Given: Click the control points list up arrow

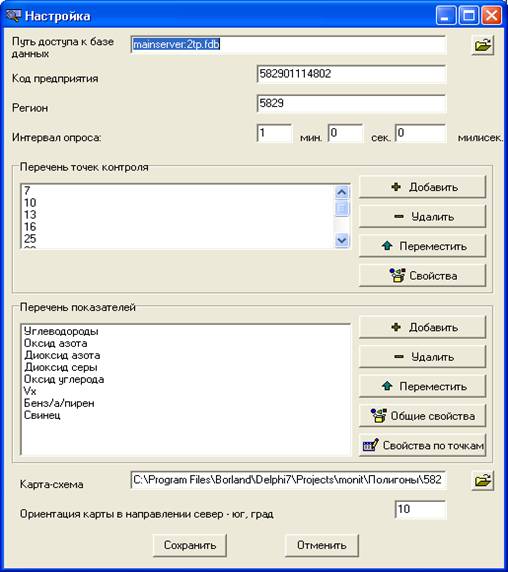Looking at the screenshot, I should click(342, 193).
